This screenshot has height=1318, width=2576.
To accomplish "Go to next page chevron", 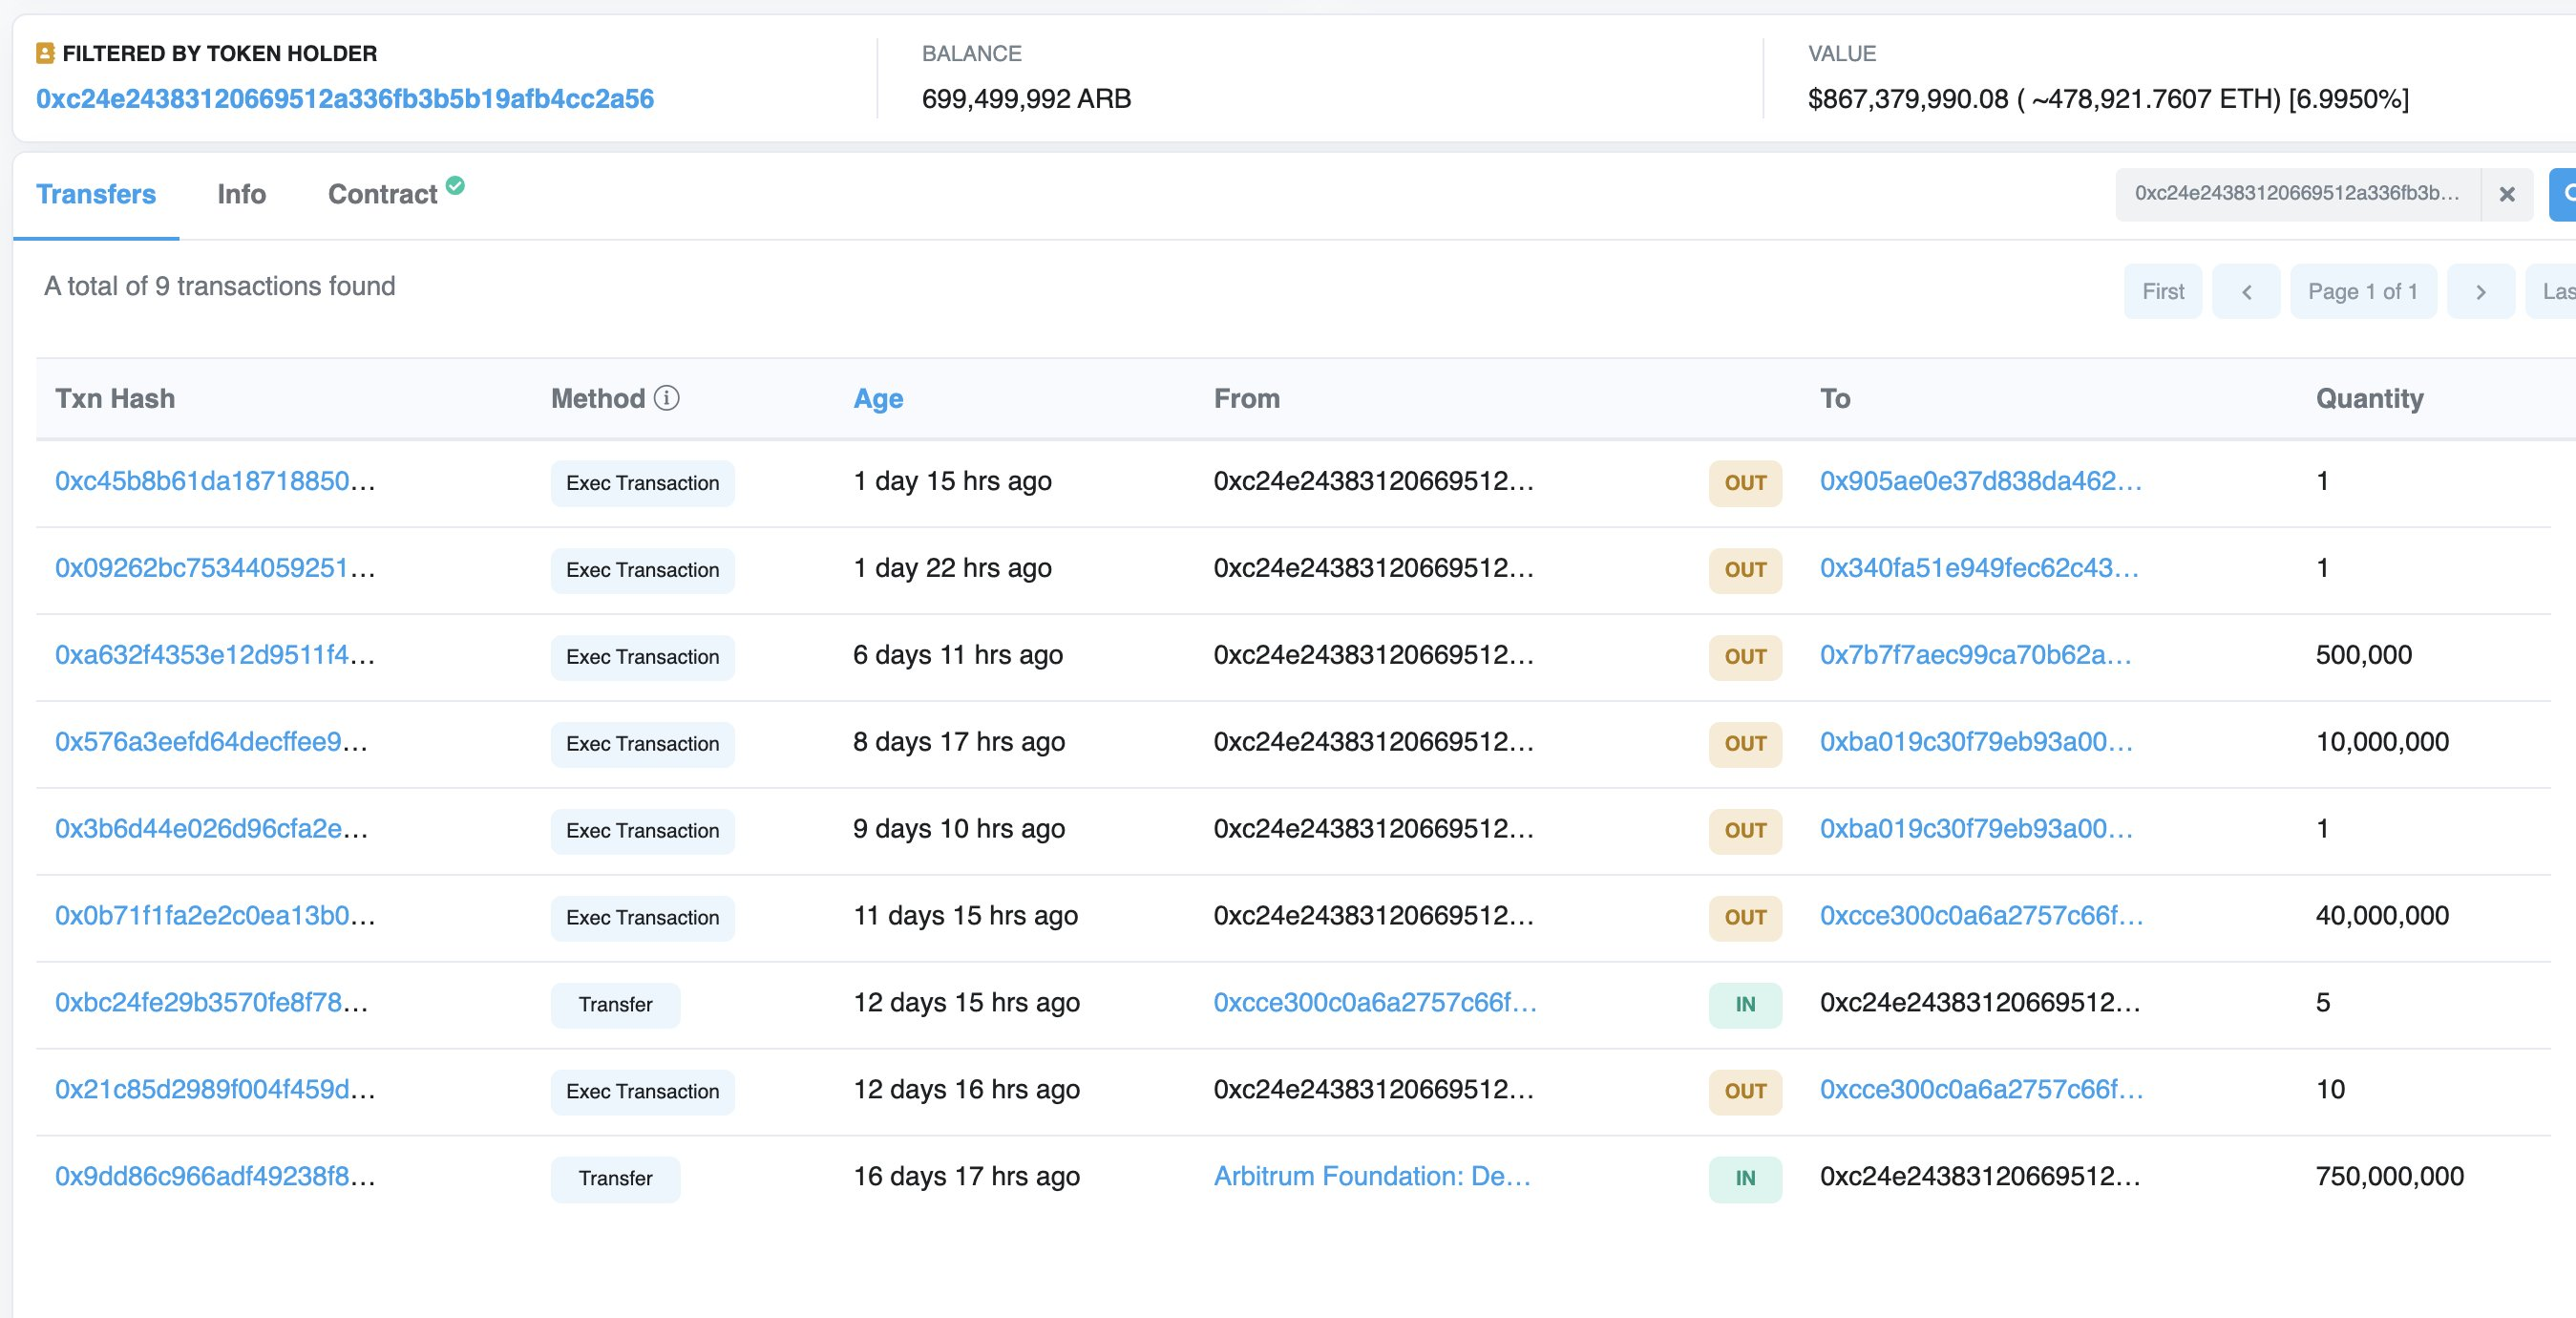I will point(2480,292).
